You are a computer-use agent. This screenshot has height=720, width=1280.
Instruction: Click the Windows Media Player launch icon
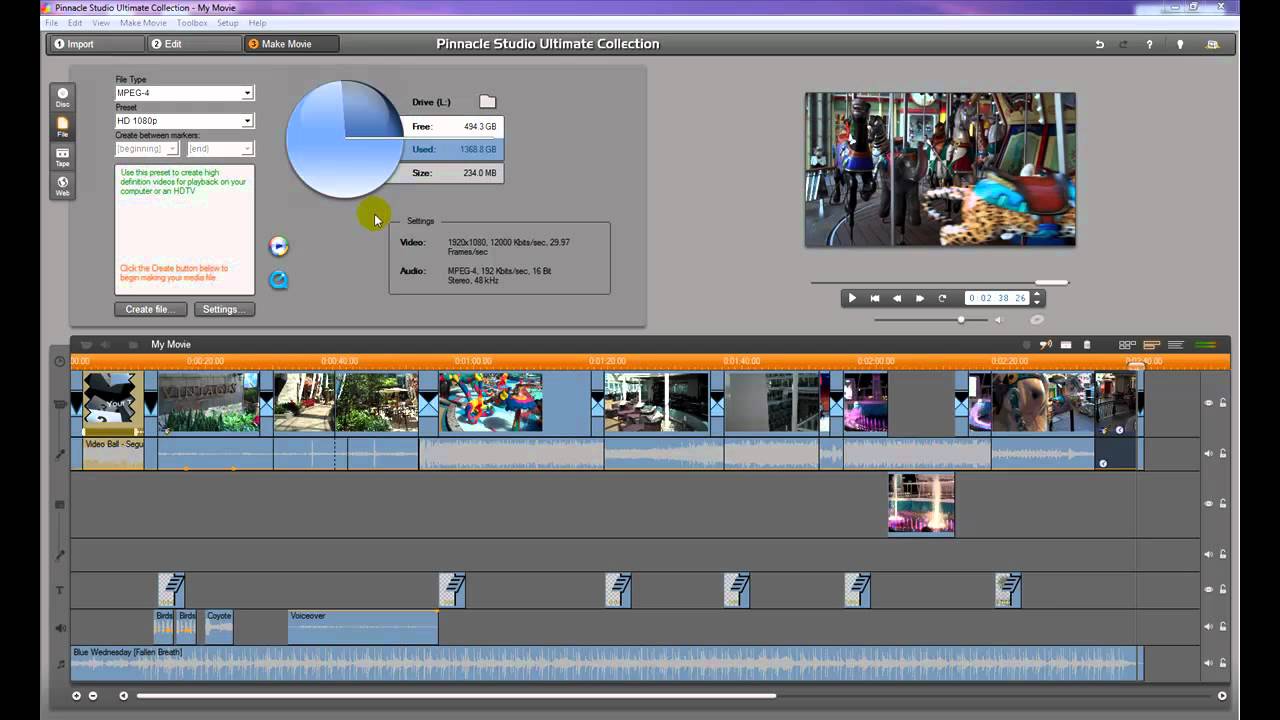279,246
